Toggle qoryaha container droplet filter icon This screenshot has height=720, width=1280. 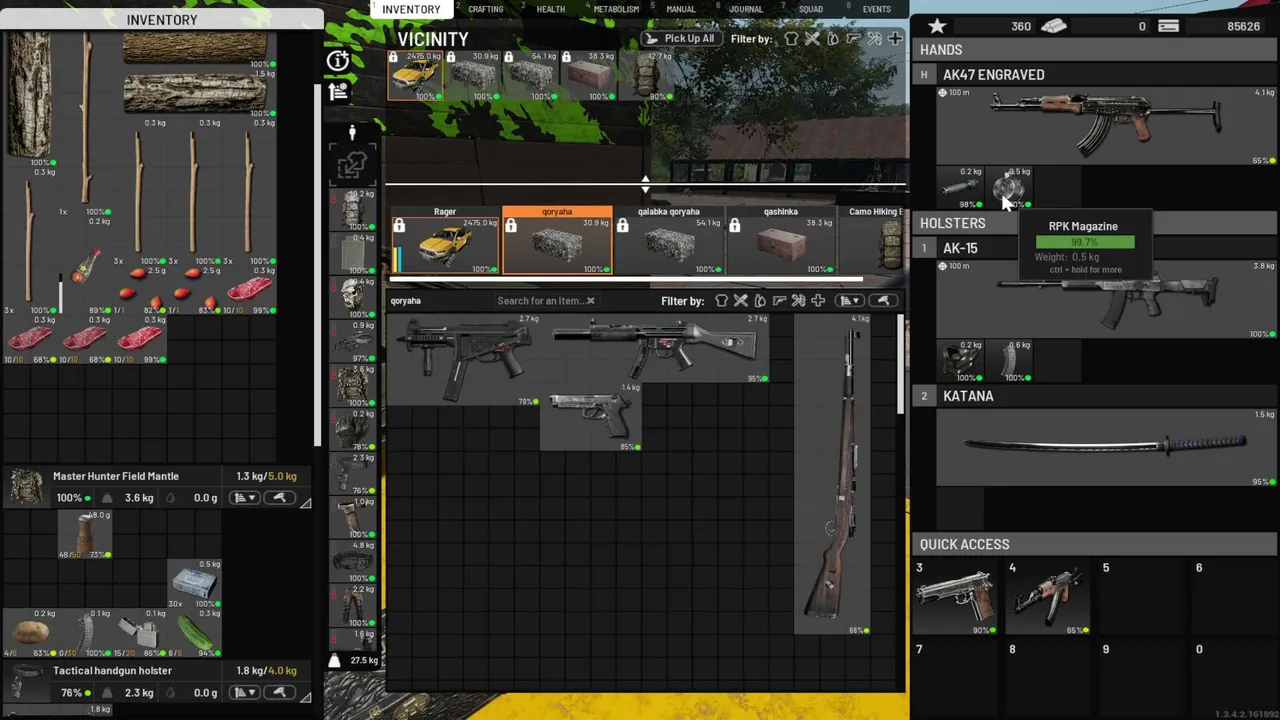pyautogui.click(x=760, y=301)
